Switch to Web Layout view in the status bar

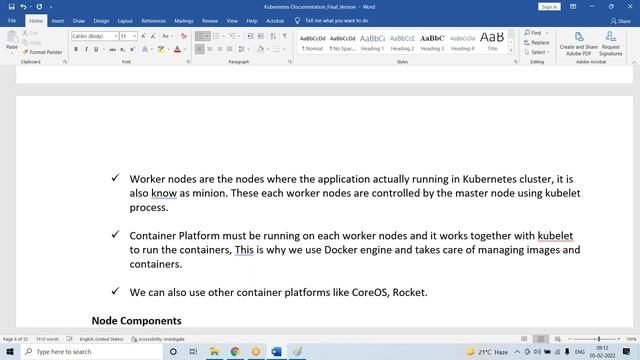pos(558,339)
